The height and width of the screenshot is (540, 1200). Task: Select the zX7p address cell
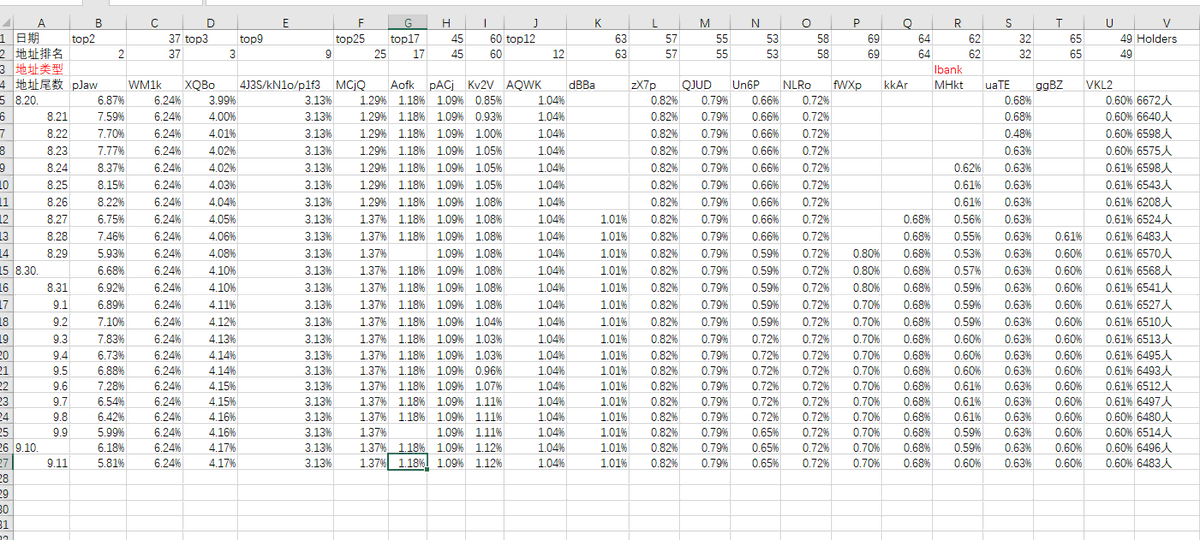click(x=654, y=85)
